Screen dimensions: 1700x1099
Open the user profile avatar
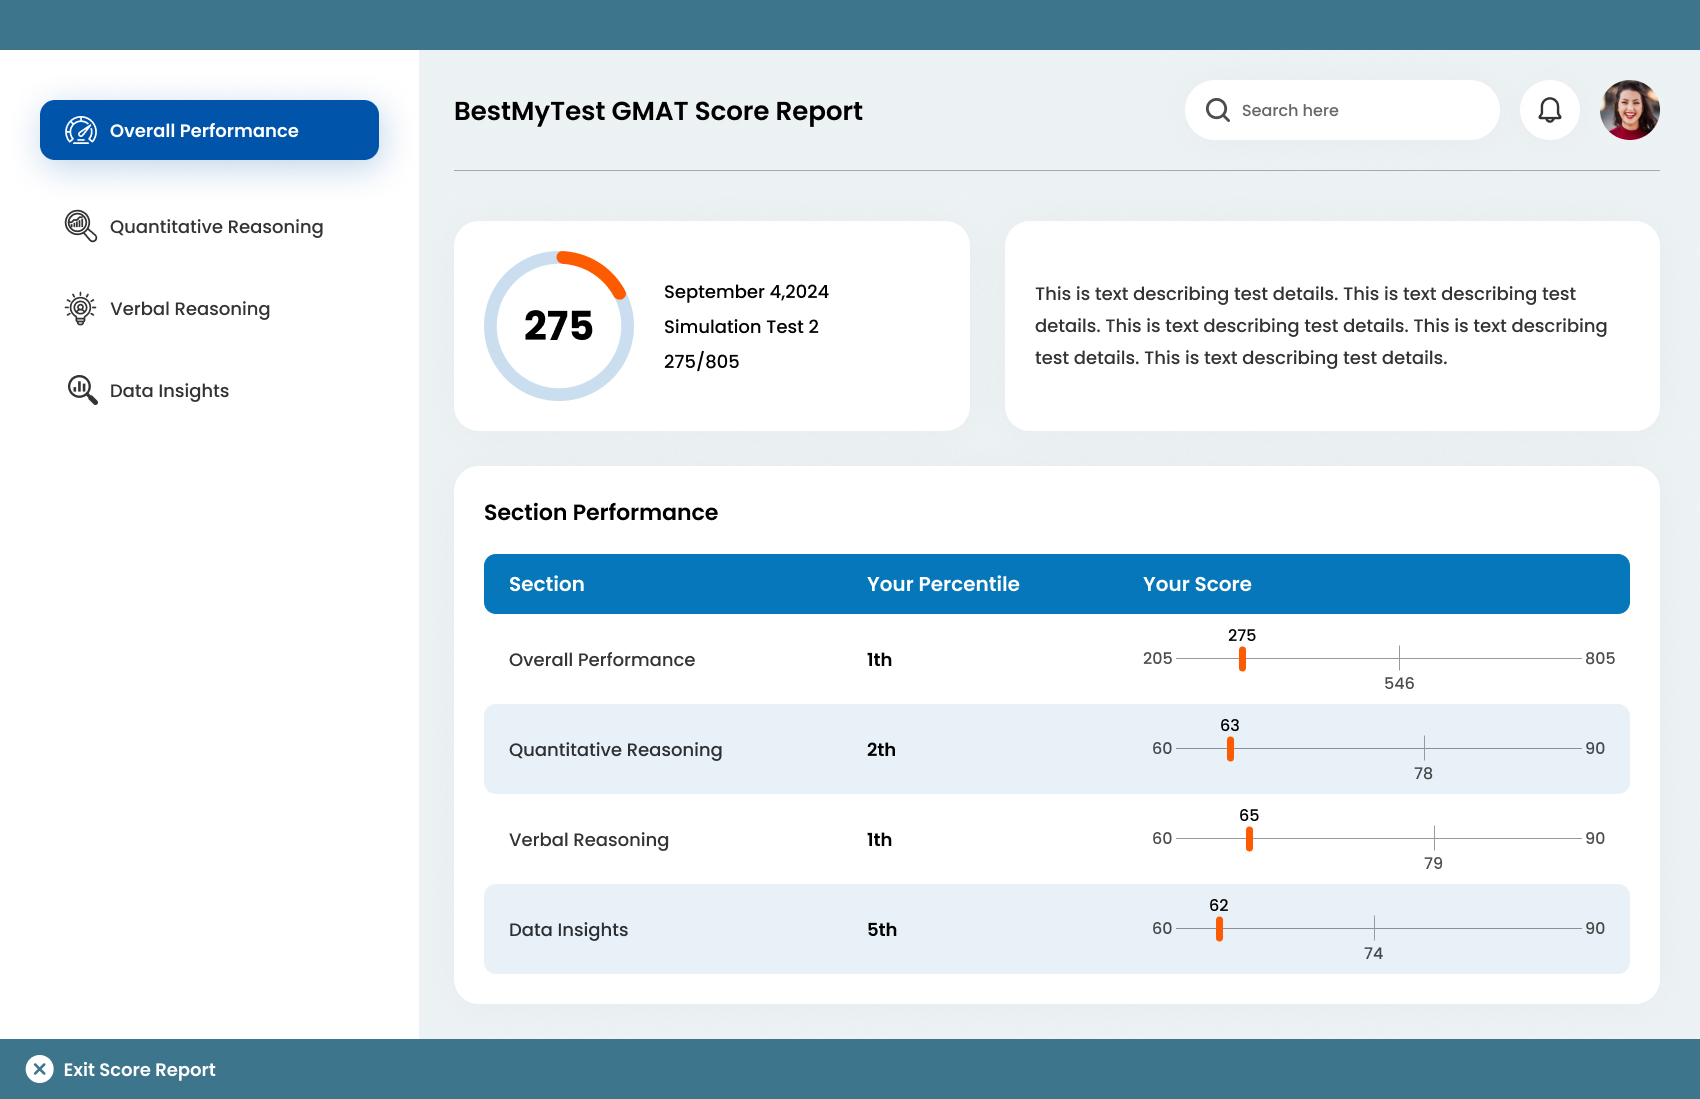1630,110
